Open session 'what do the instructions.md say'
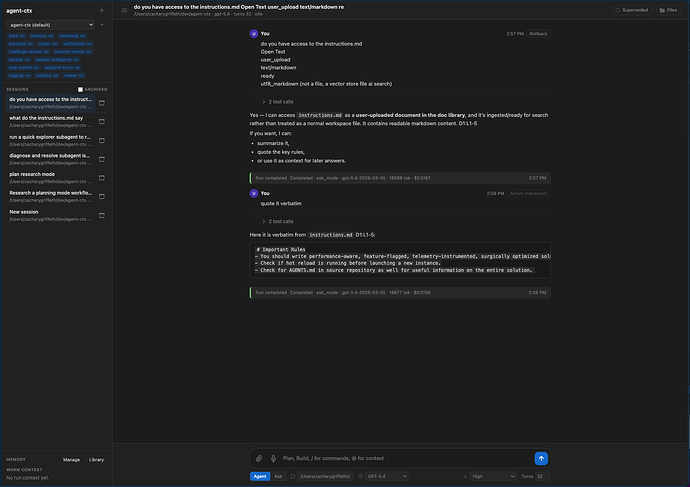 51,121
